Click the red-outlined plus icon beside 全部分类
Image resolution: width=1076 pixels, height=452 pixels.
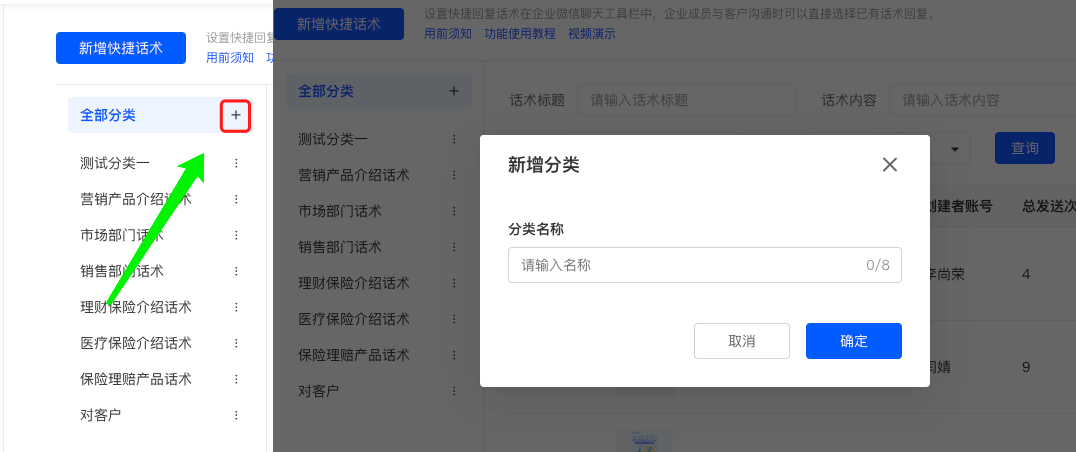(235, 116)
